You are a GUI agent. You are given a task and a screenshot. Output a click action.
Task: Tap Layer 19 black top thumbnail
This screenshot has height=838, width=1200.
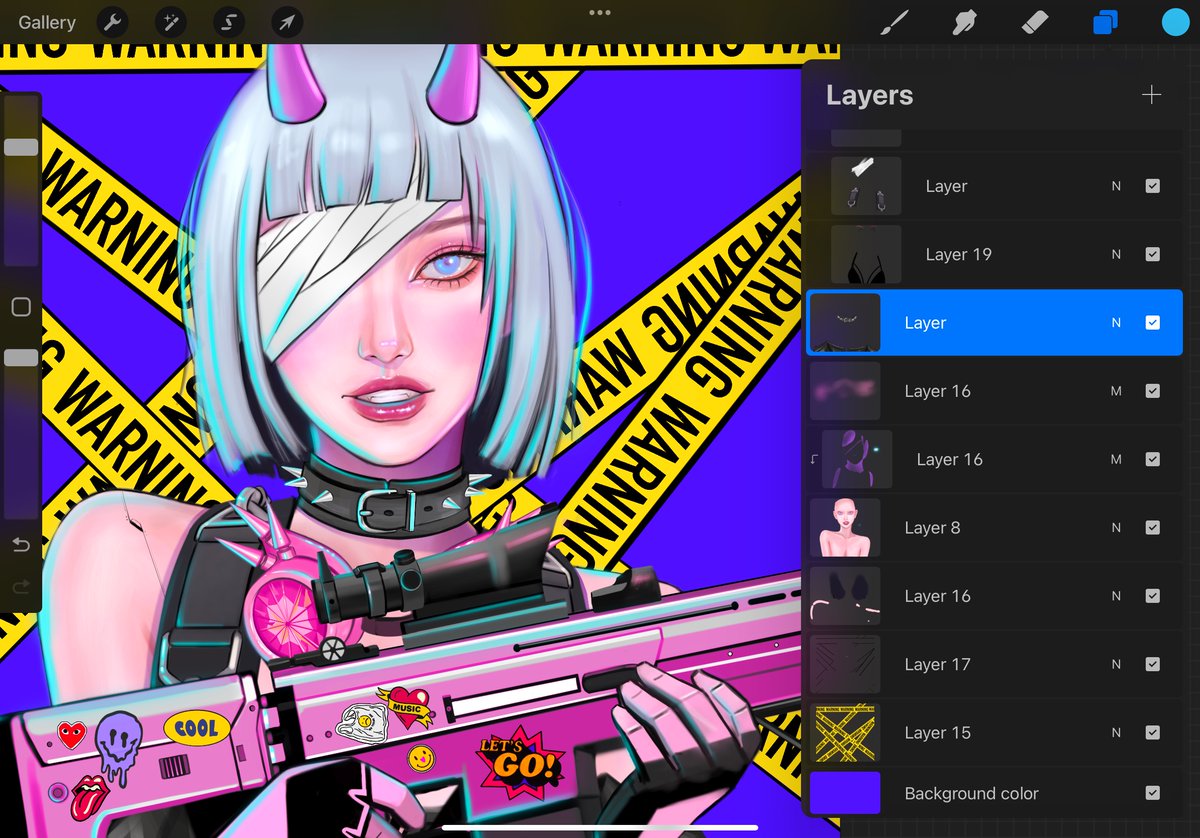(866, 254)
